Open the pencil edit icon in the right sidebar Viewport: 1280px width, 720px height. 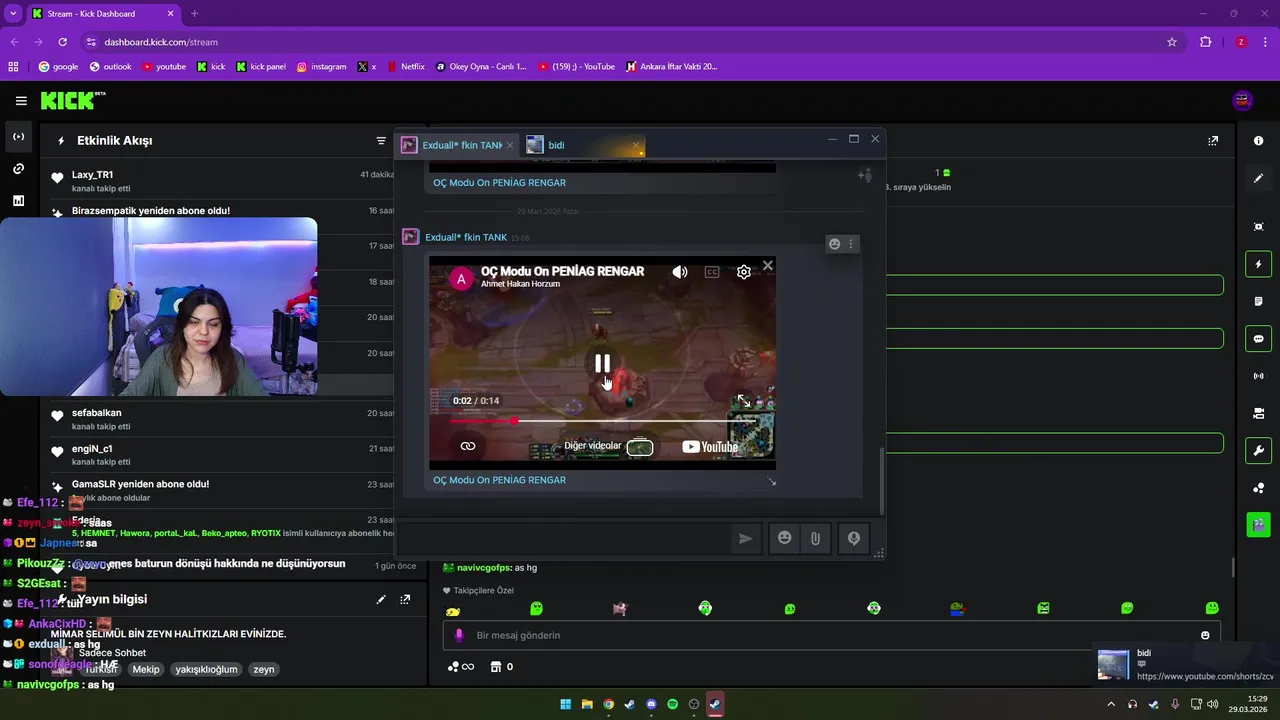click(1258, 178)
